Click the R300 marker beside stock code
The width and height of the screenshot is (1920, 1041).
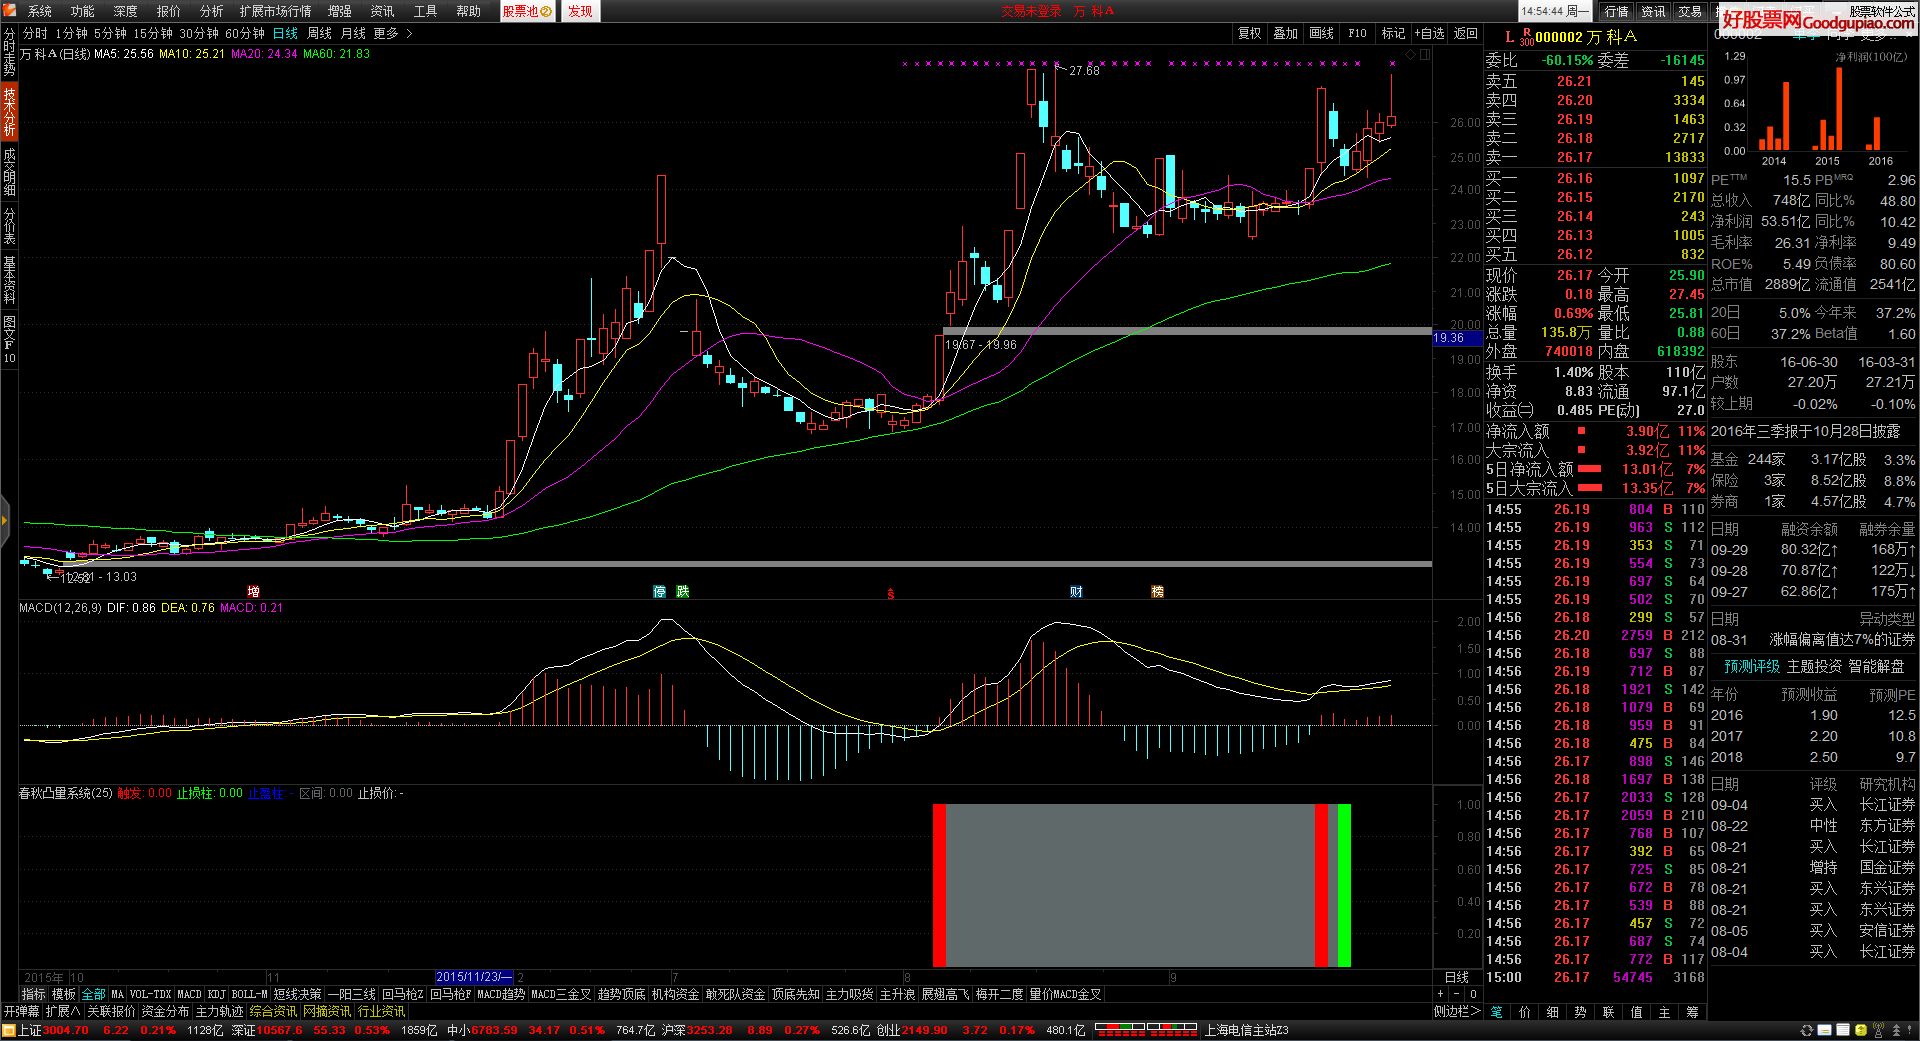(1526, 37)
